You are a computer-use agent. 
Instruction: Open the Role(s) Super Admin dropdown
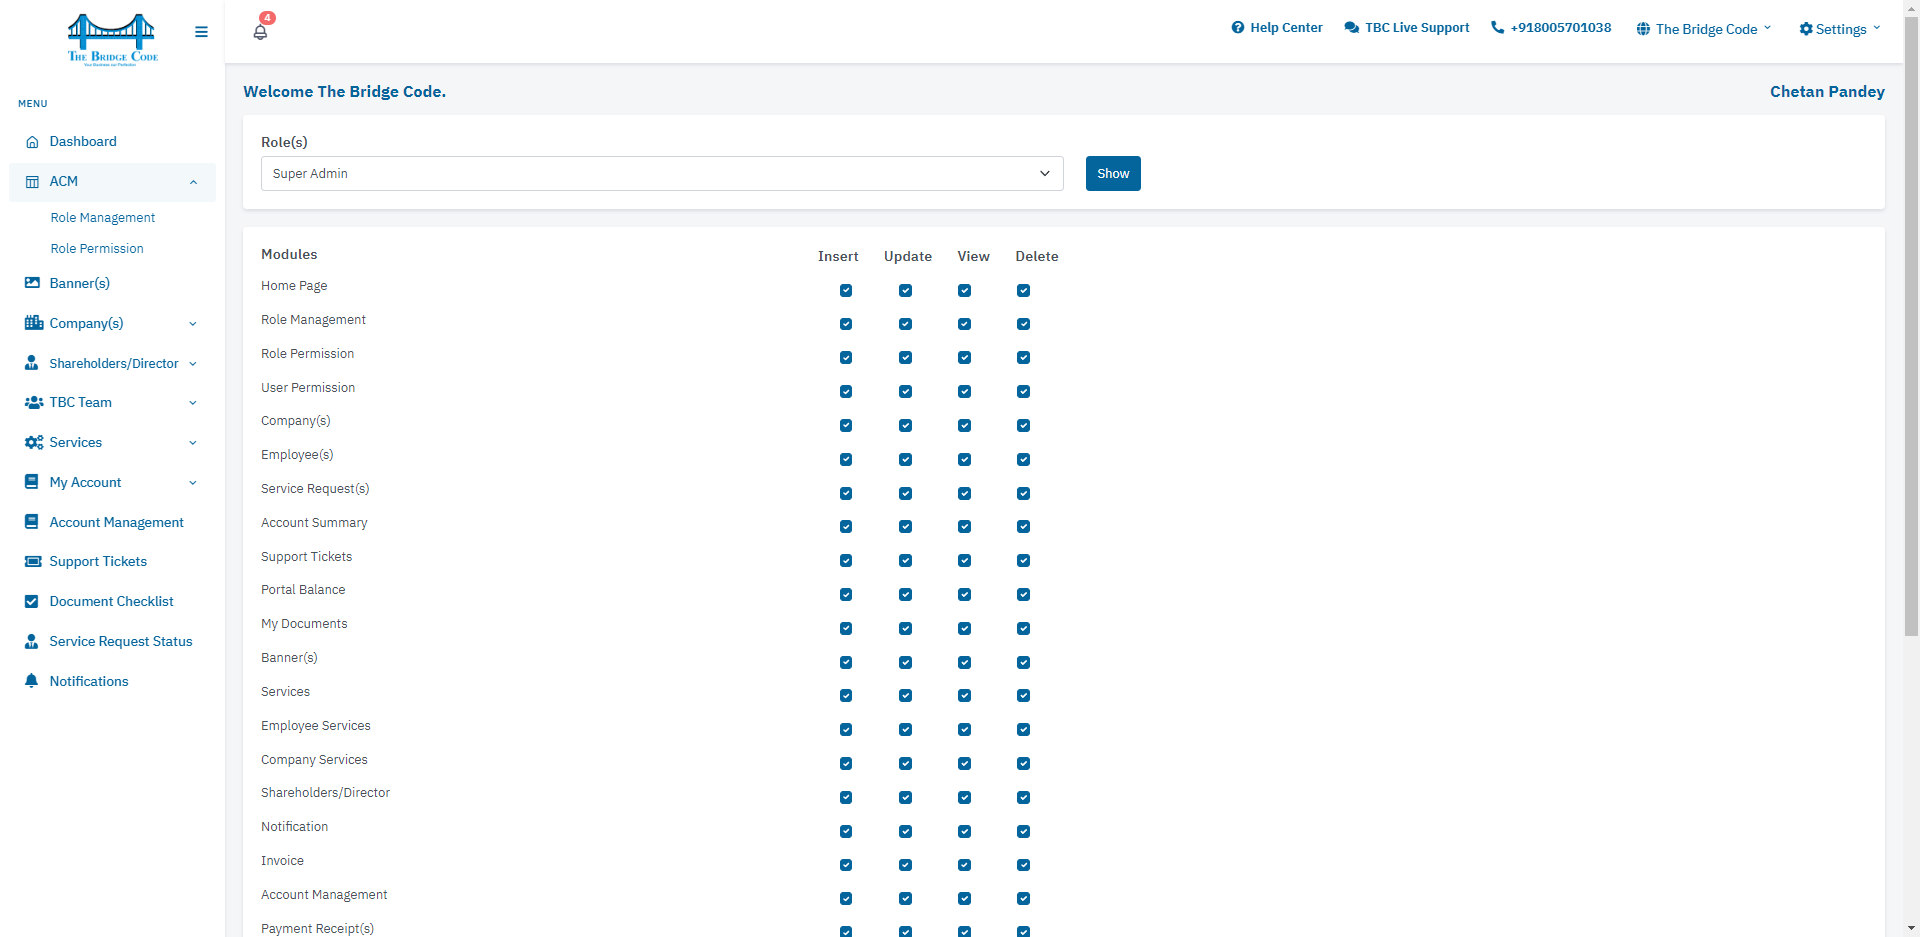[662, 174]
